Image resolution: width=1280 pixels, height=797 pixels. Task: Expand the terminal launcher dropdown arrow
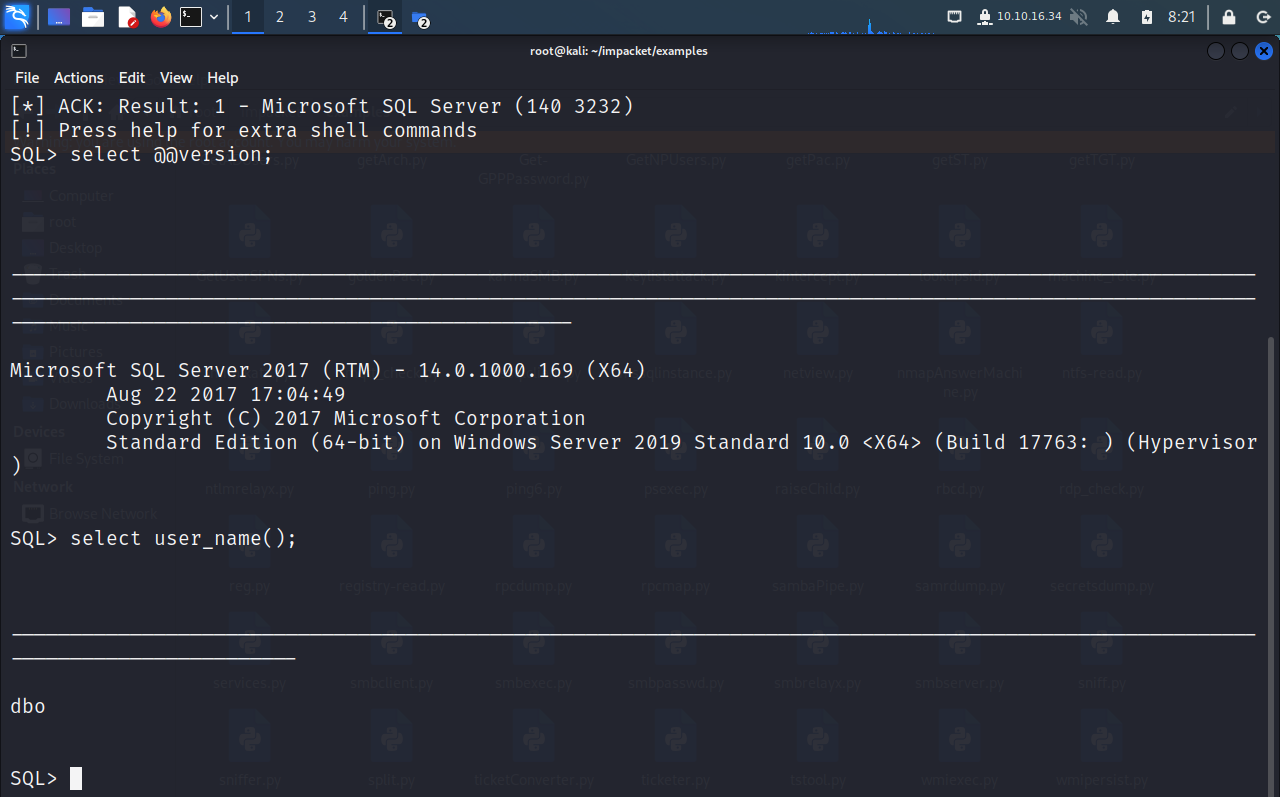pos(214,17)
